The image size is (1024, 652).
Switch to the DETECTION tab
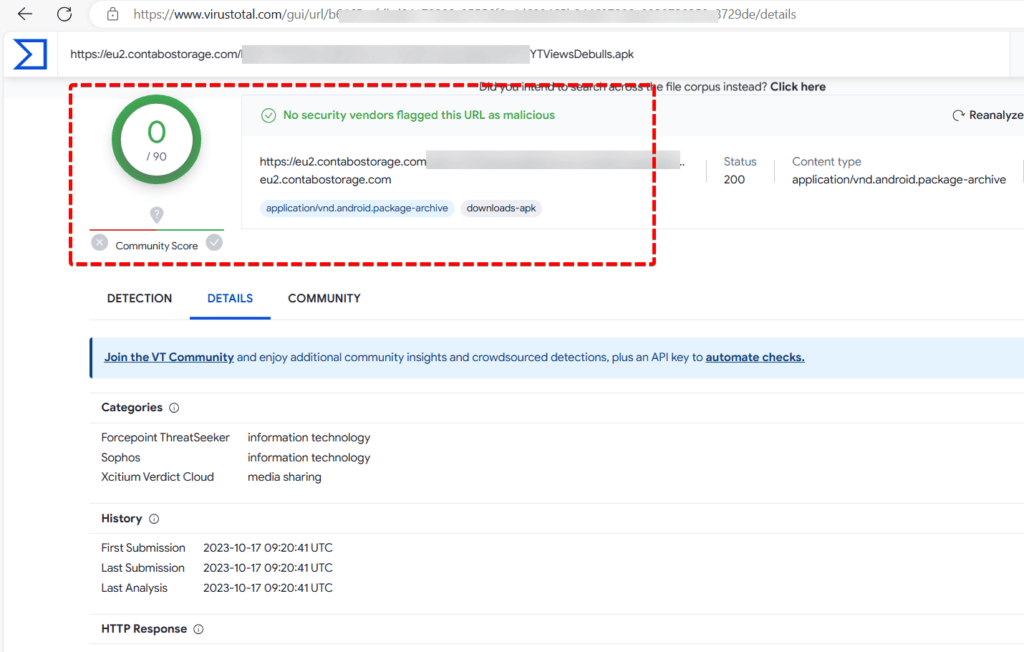pos(140,299)
